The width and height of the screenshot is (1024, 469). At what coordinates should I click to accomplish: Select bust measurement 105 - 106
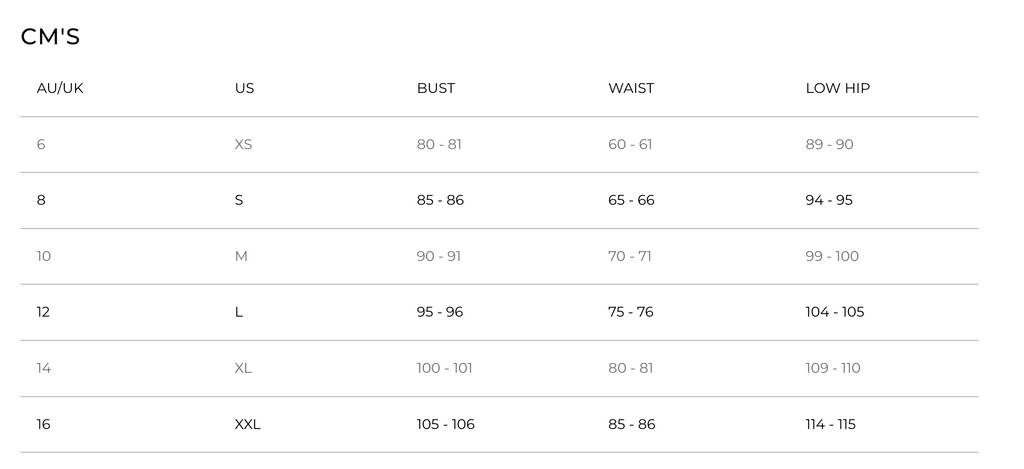(x=445, y=424)
